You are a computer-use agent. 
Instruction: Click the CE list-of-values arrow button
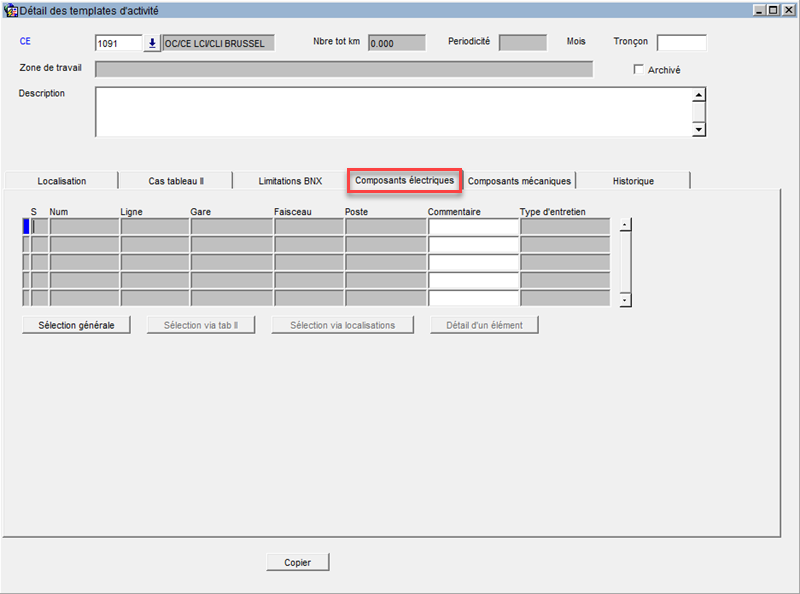[x=152, y=43]
